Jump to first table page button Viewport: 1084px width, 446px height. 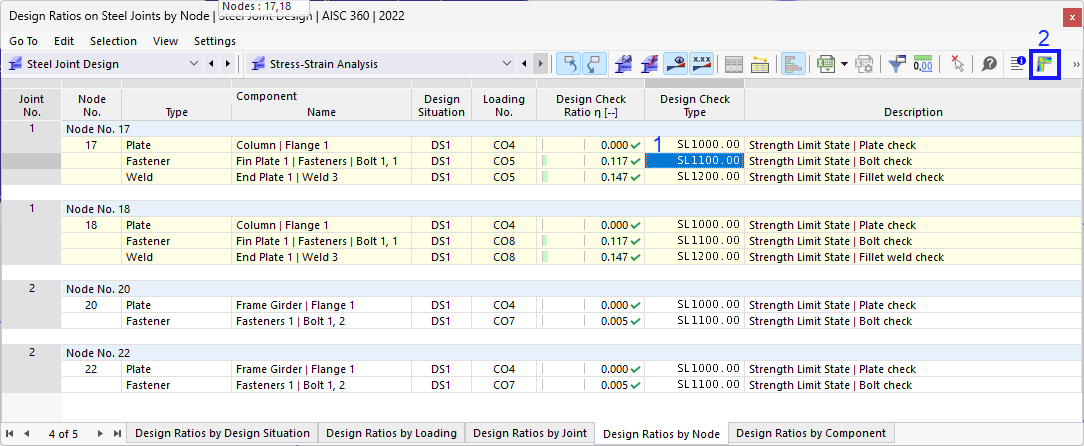(x=10, y=434)
